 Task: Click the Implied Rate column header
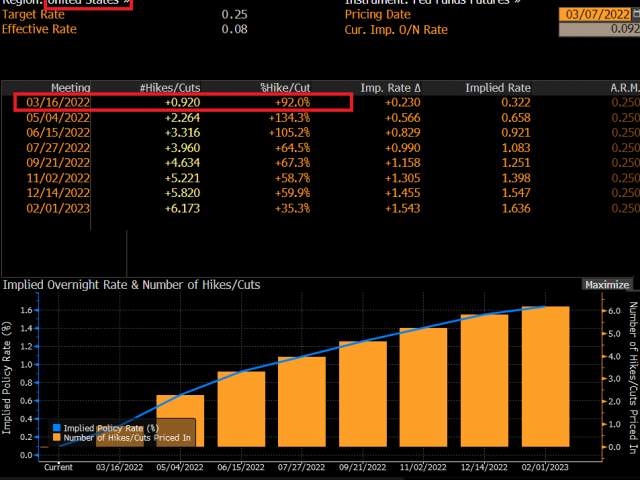497,88
